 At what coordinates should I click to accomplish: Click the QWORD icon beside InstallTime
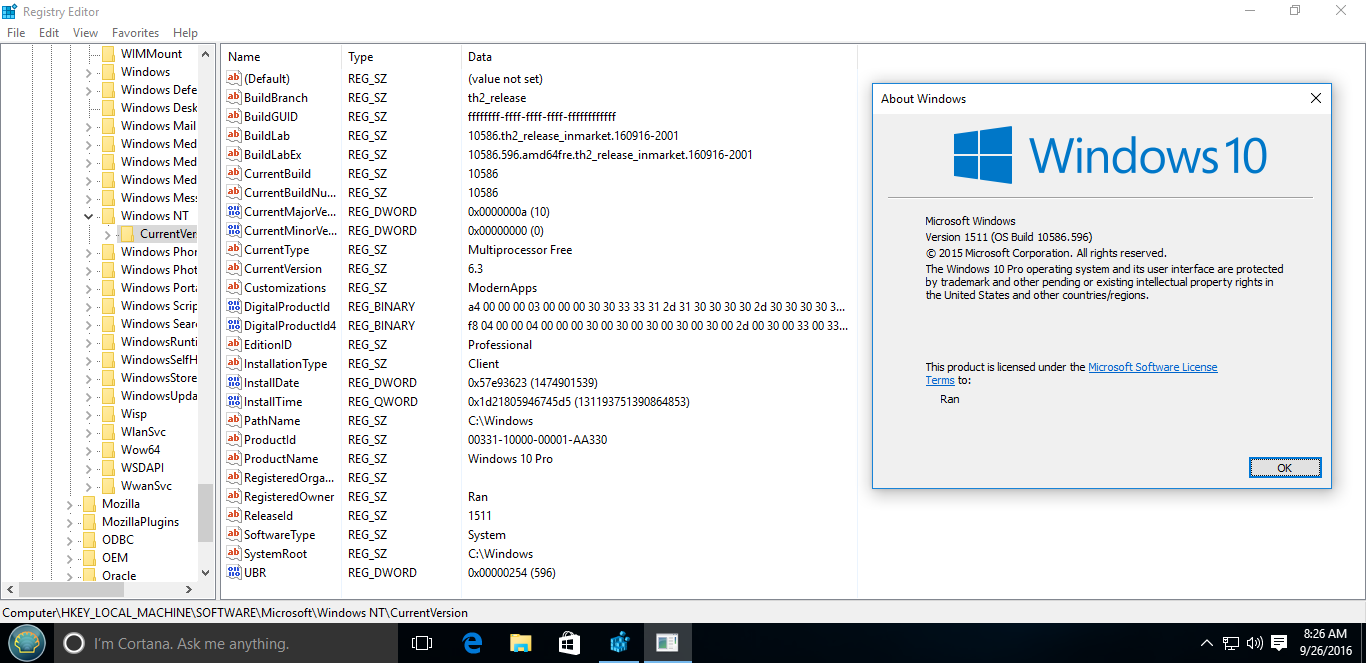point(235,402)
